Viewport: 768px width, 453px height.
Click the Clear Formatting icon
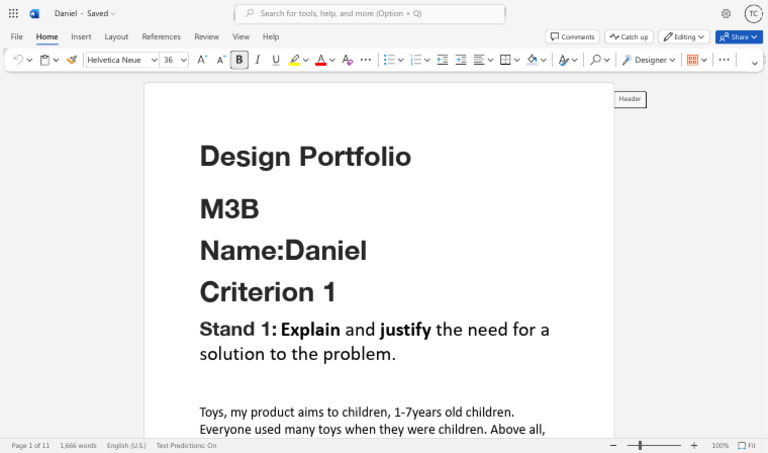point(347,60)
